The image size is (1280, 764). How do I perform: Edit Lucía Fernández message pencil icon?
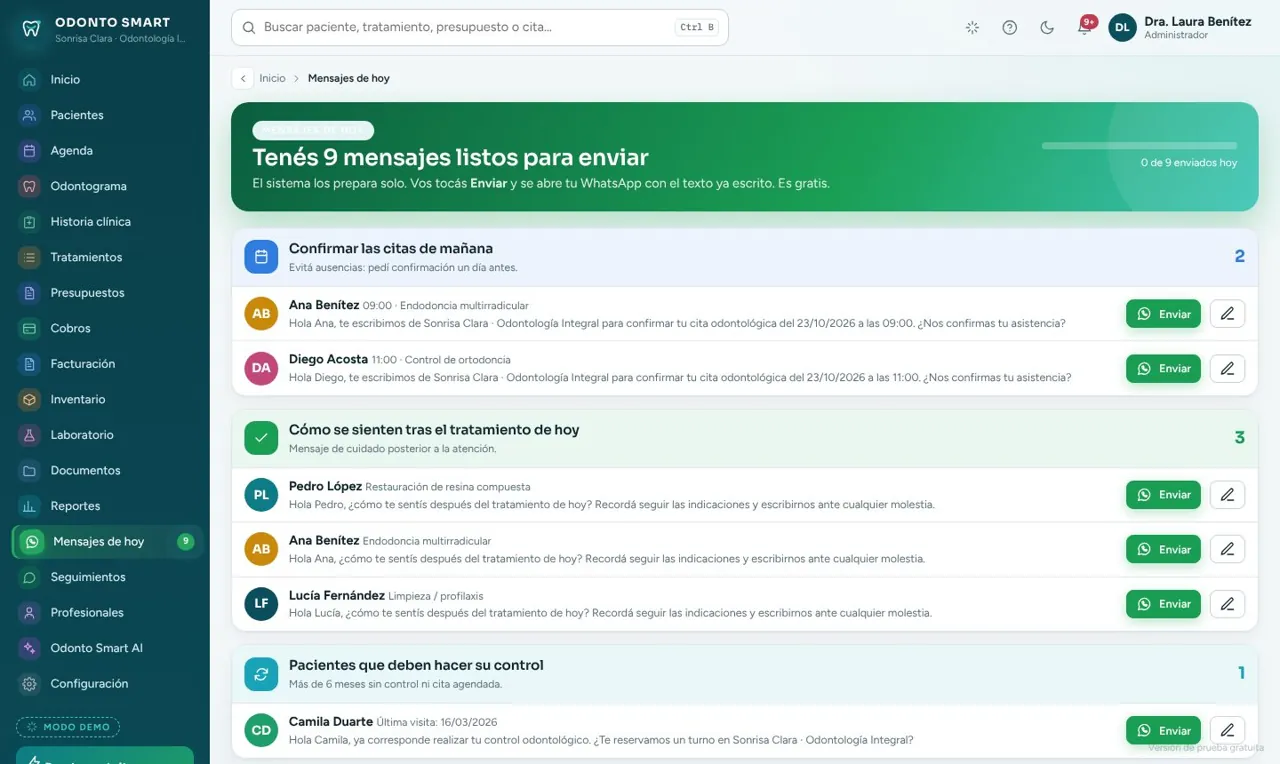tap(1227, 604)
